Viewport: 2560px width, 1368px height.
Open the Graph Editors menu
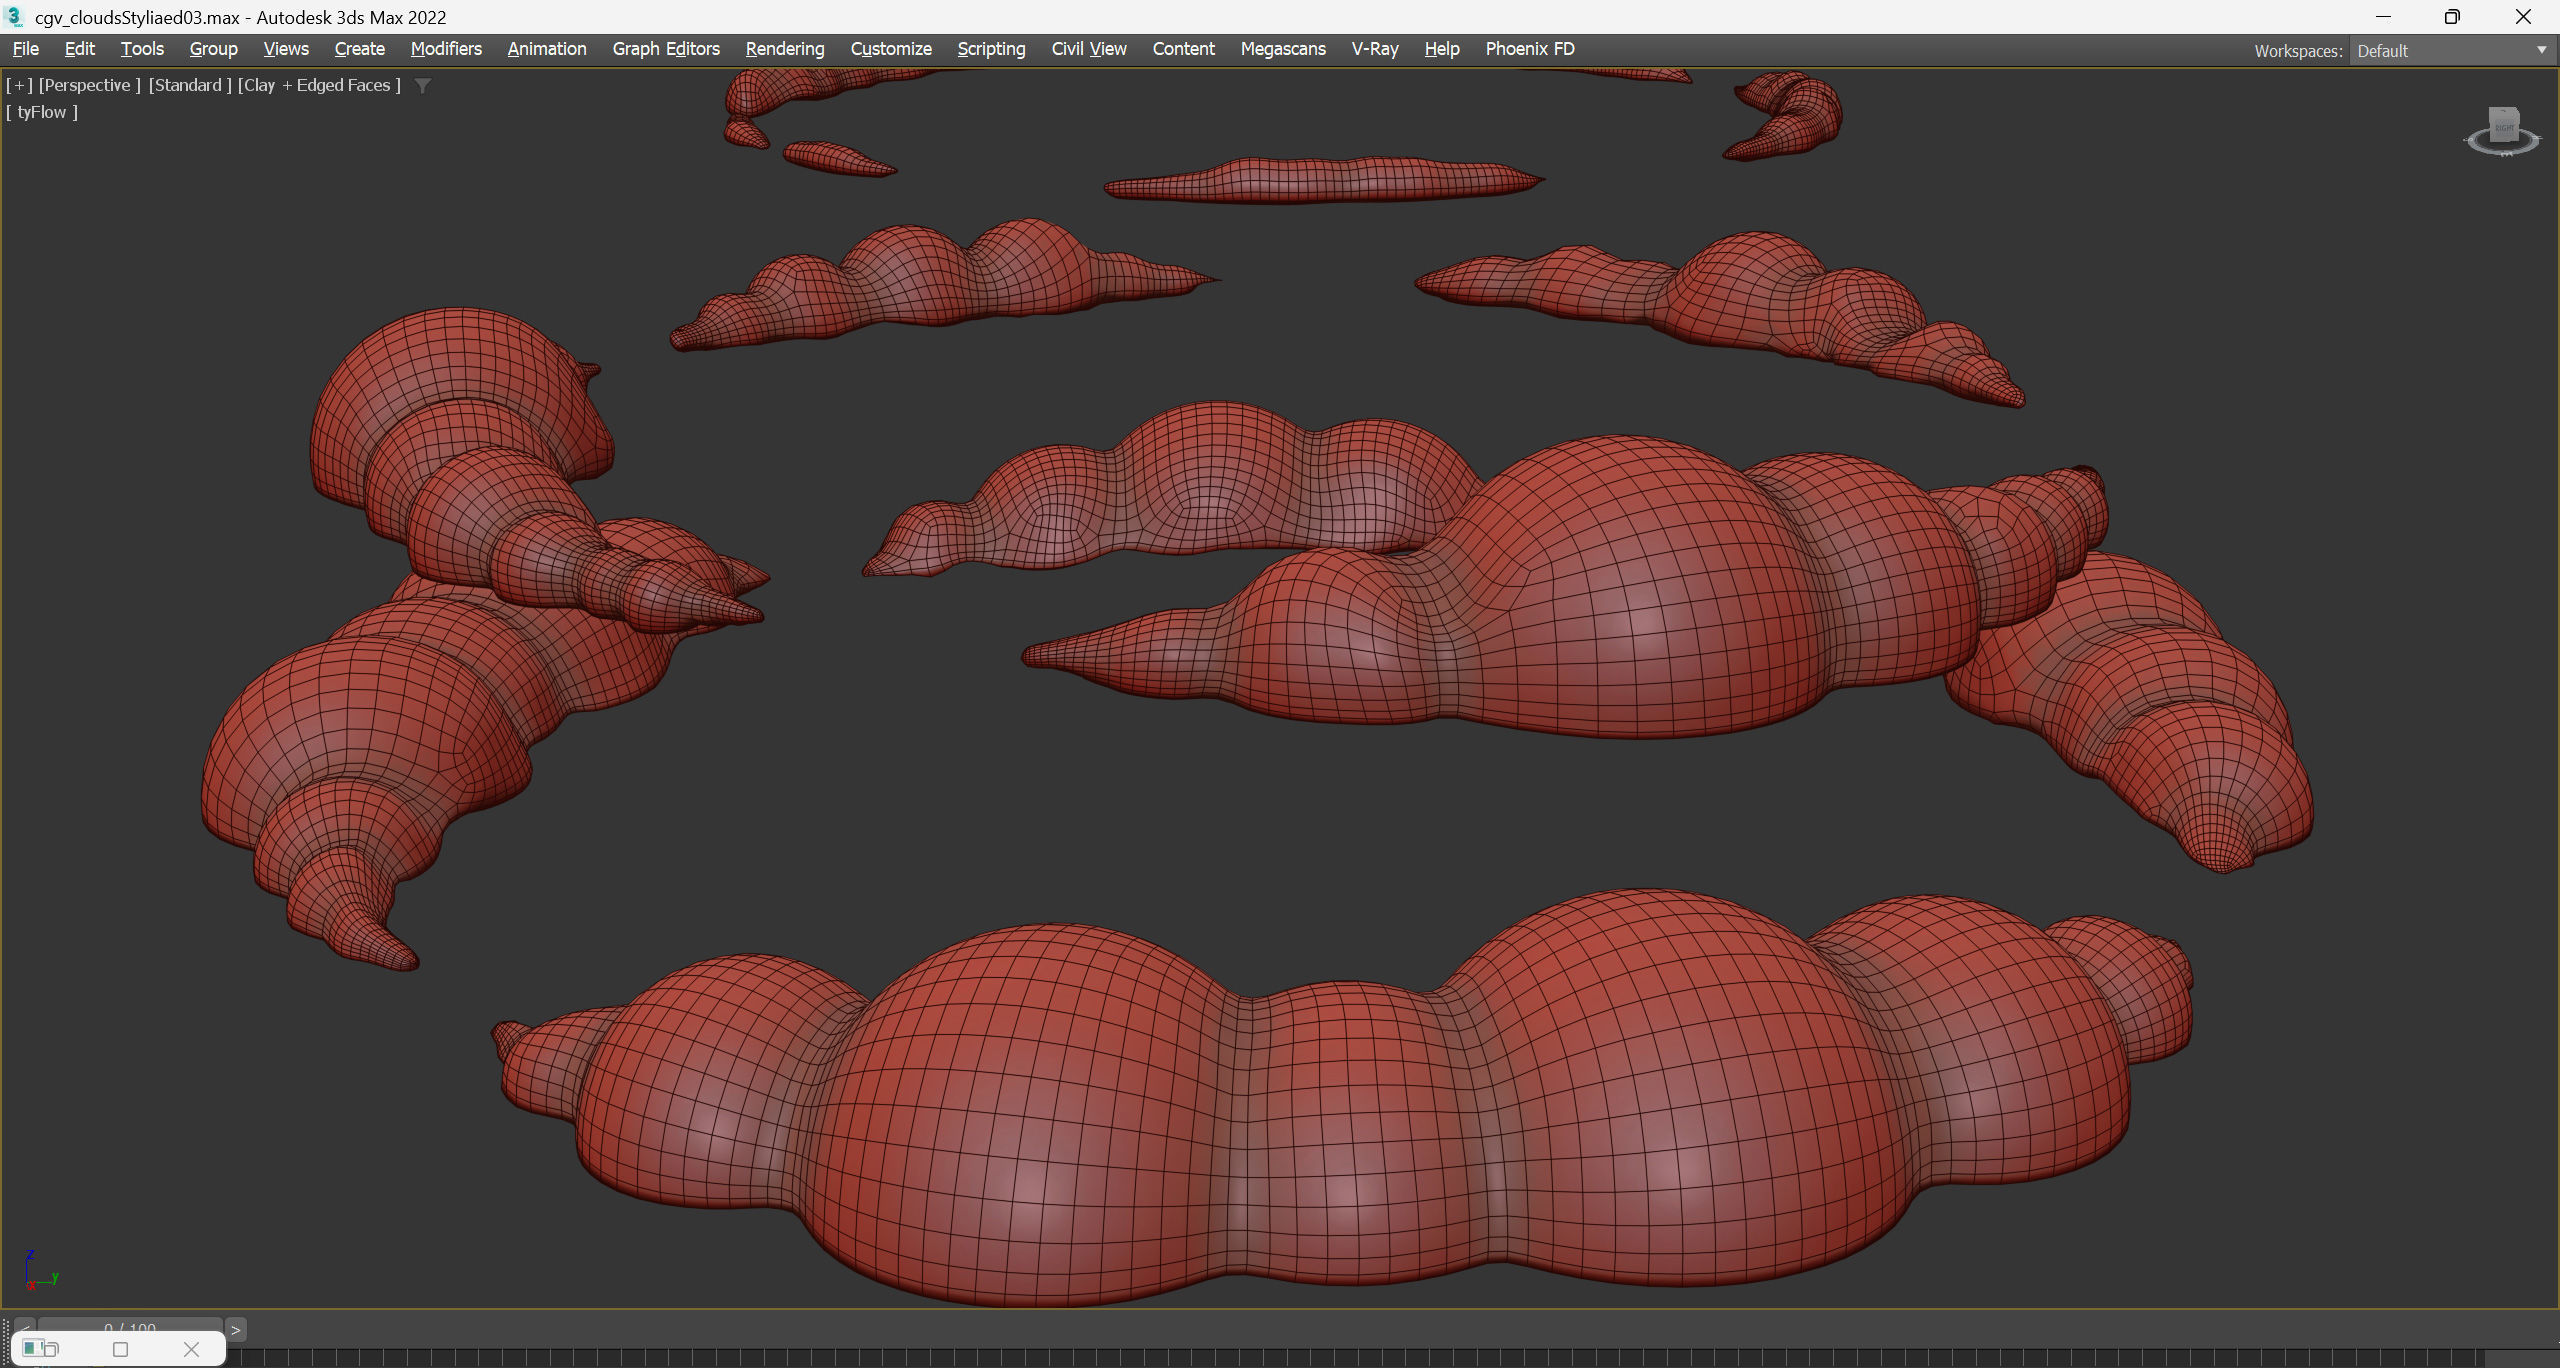click(x=666, y=49)
